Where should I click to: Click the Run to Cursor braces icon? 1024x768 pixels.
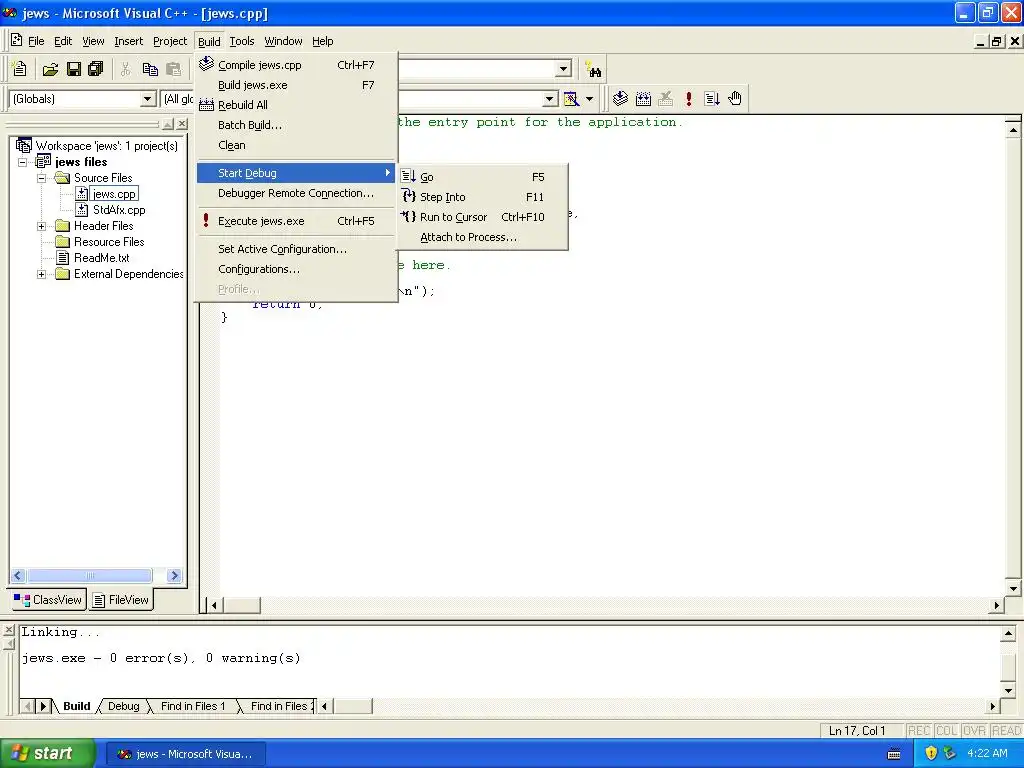tap(409, 216)
